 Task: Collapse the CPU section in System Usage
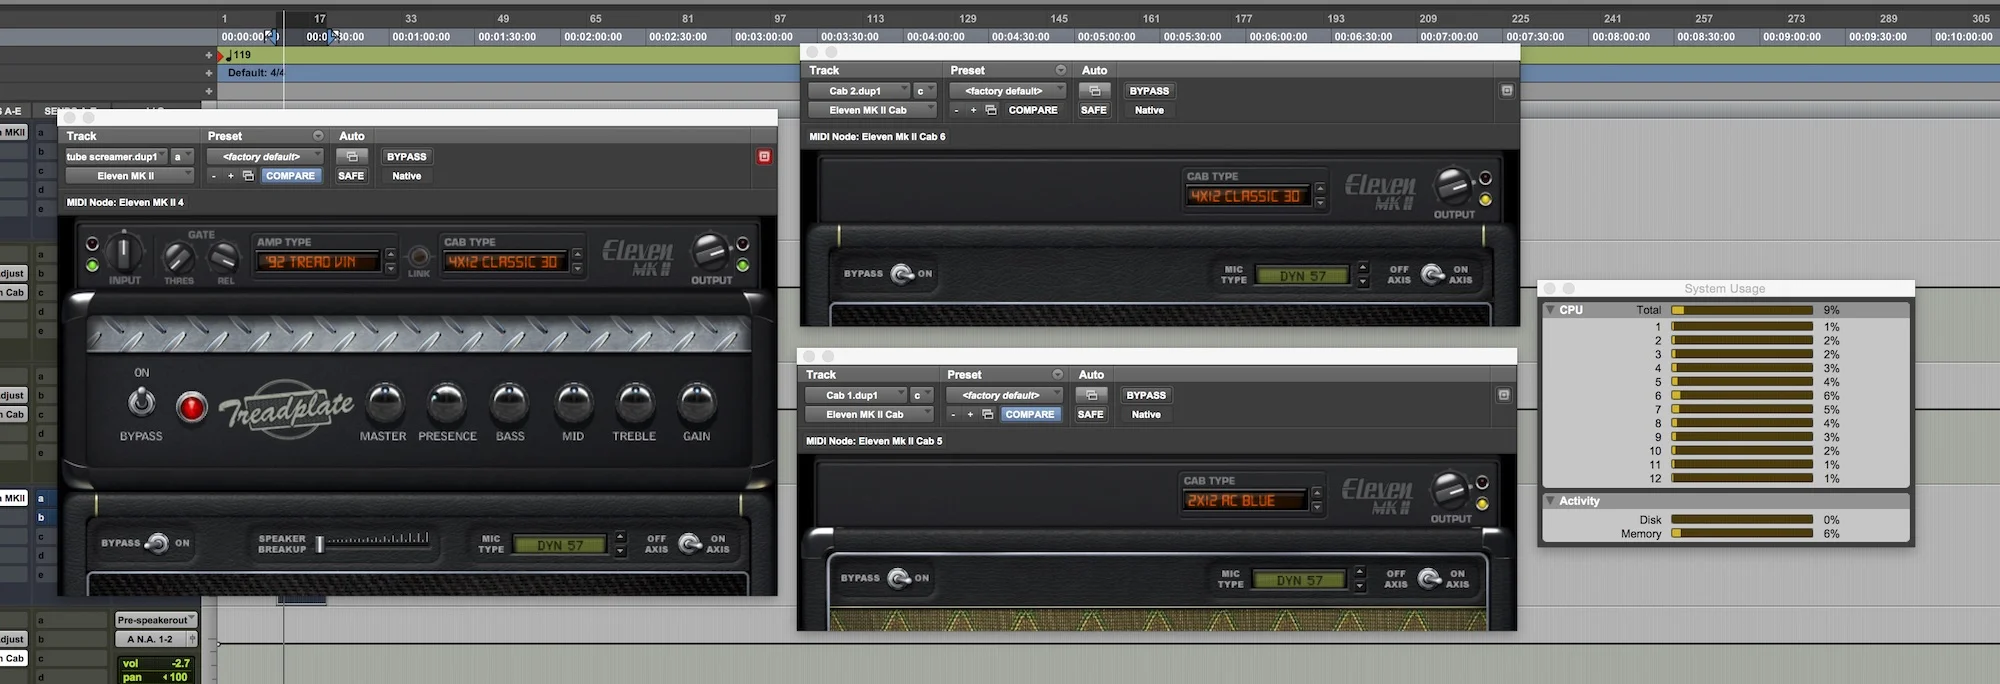coord(1550,310)
